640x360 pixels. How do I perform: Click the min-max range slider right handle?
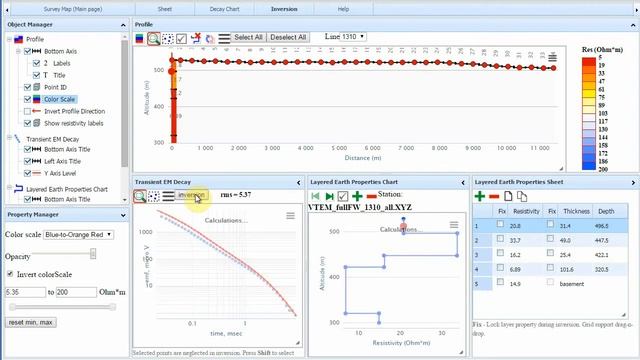[x=113, y=307]
